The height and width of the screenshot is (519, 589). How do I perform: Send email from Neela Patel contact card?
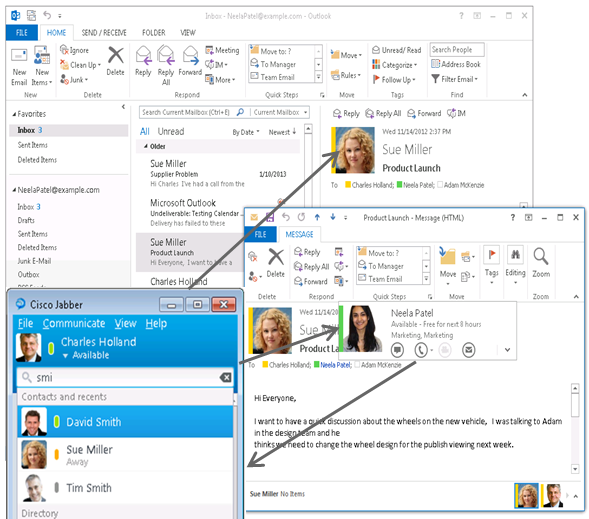point(468,350)
